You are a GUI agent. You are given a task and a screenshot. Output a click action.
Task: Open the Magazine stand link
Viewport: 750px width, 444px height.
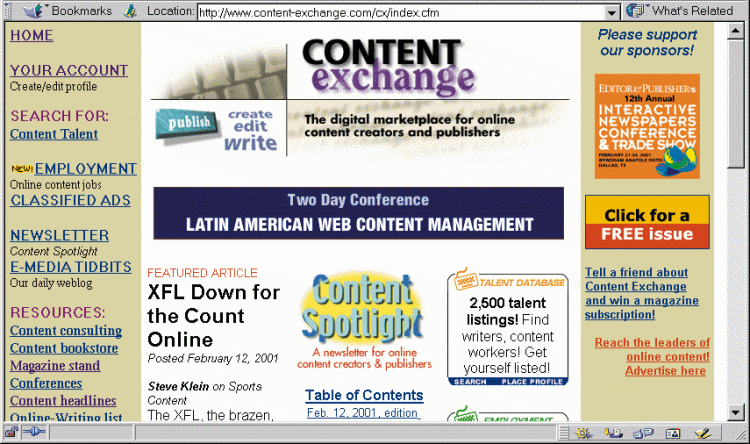tap(55, 366)
